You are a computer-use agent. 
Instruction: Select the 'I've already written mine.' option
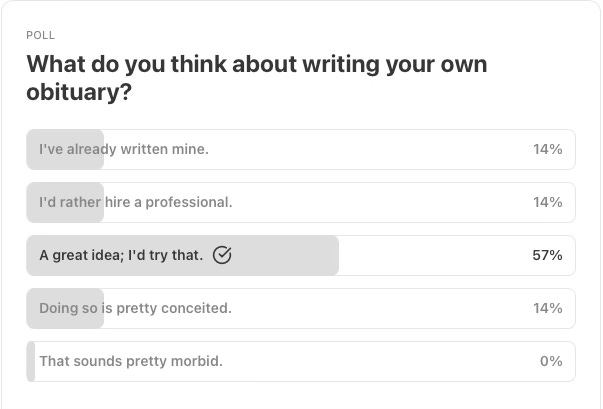click(x=301, y=150)
